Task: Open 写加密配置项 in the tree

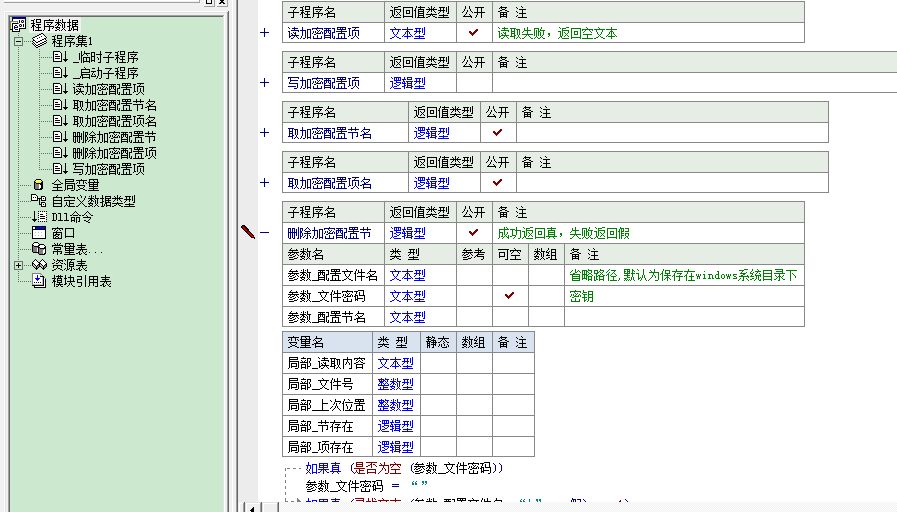Action: 108,169
